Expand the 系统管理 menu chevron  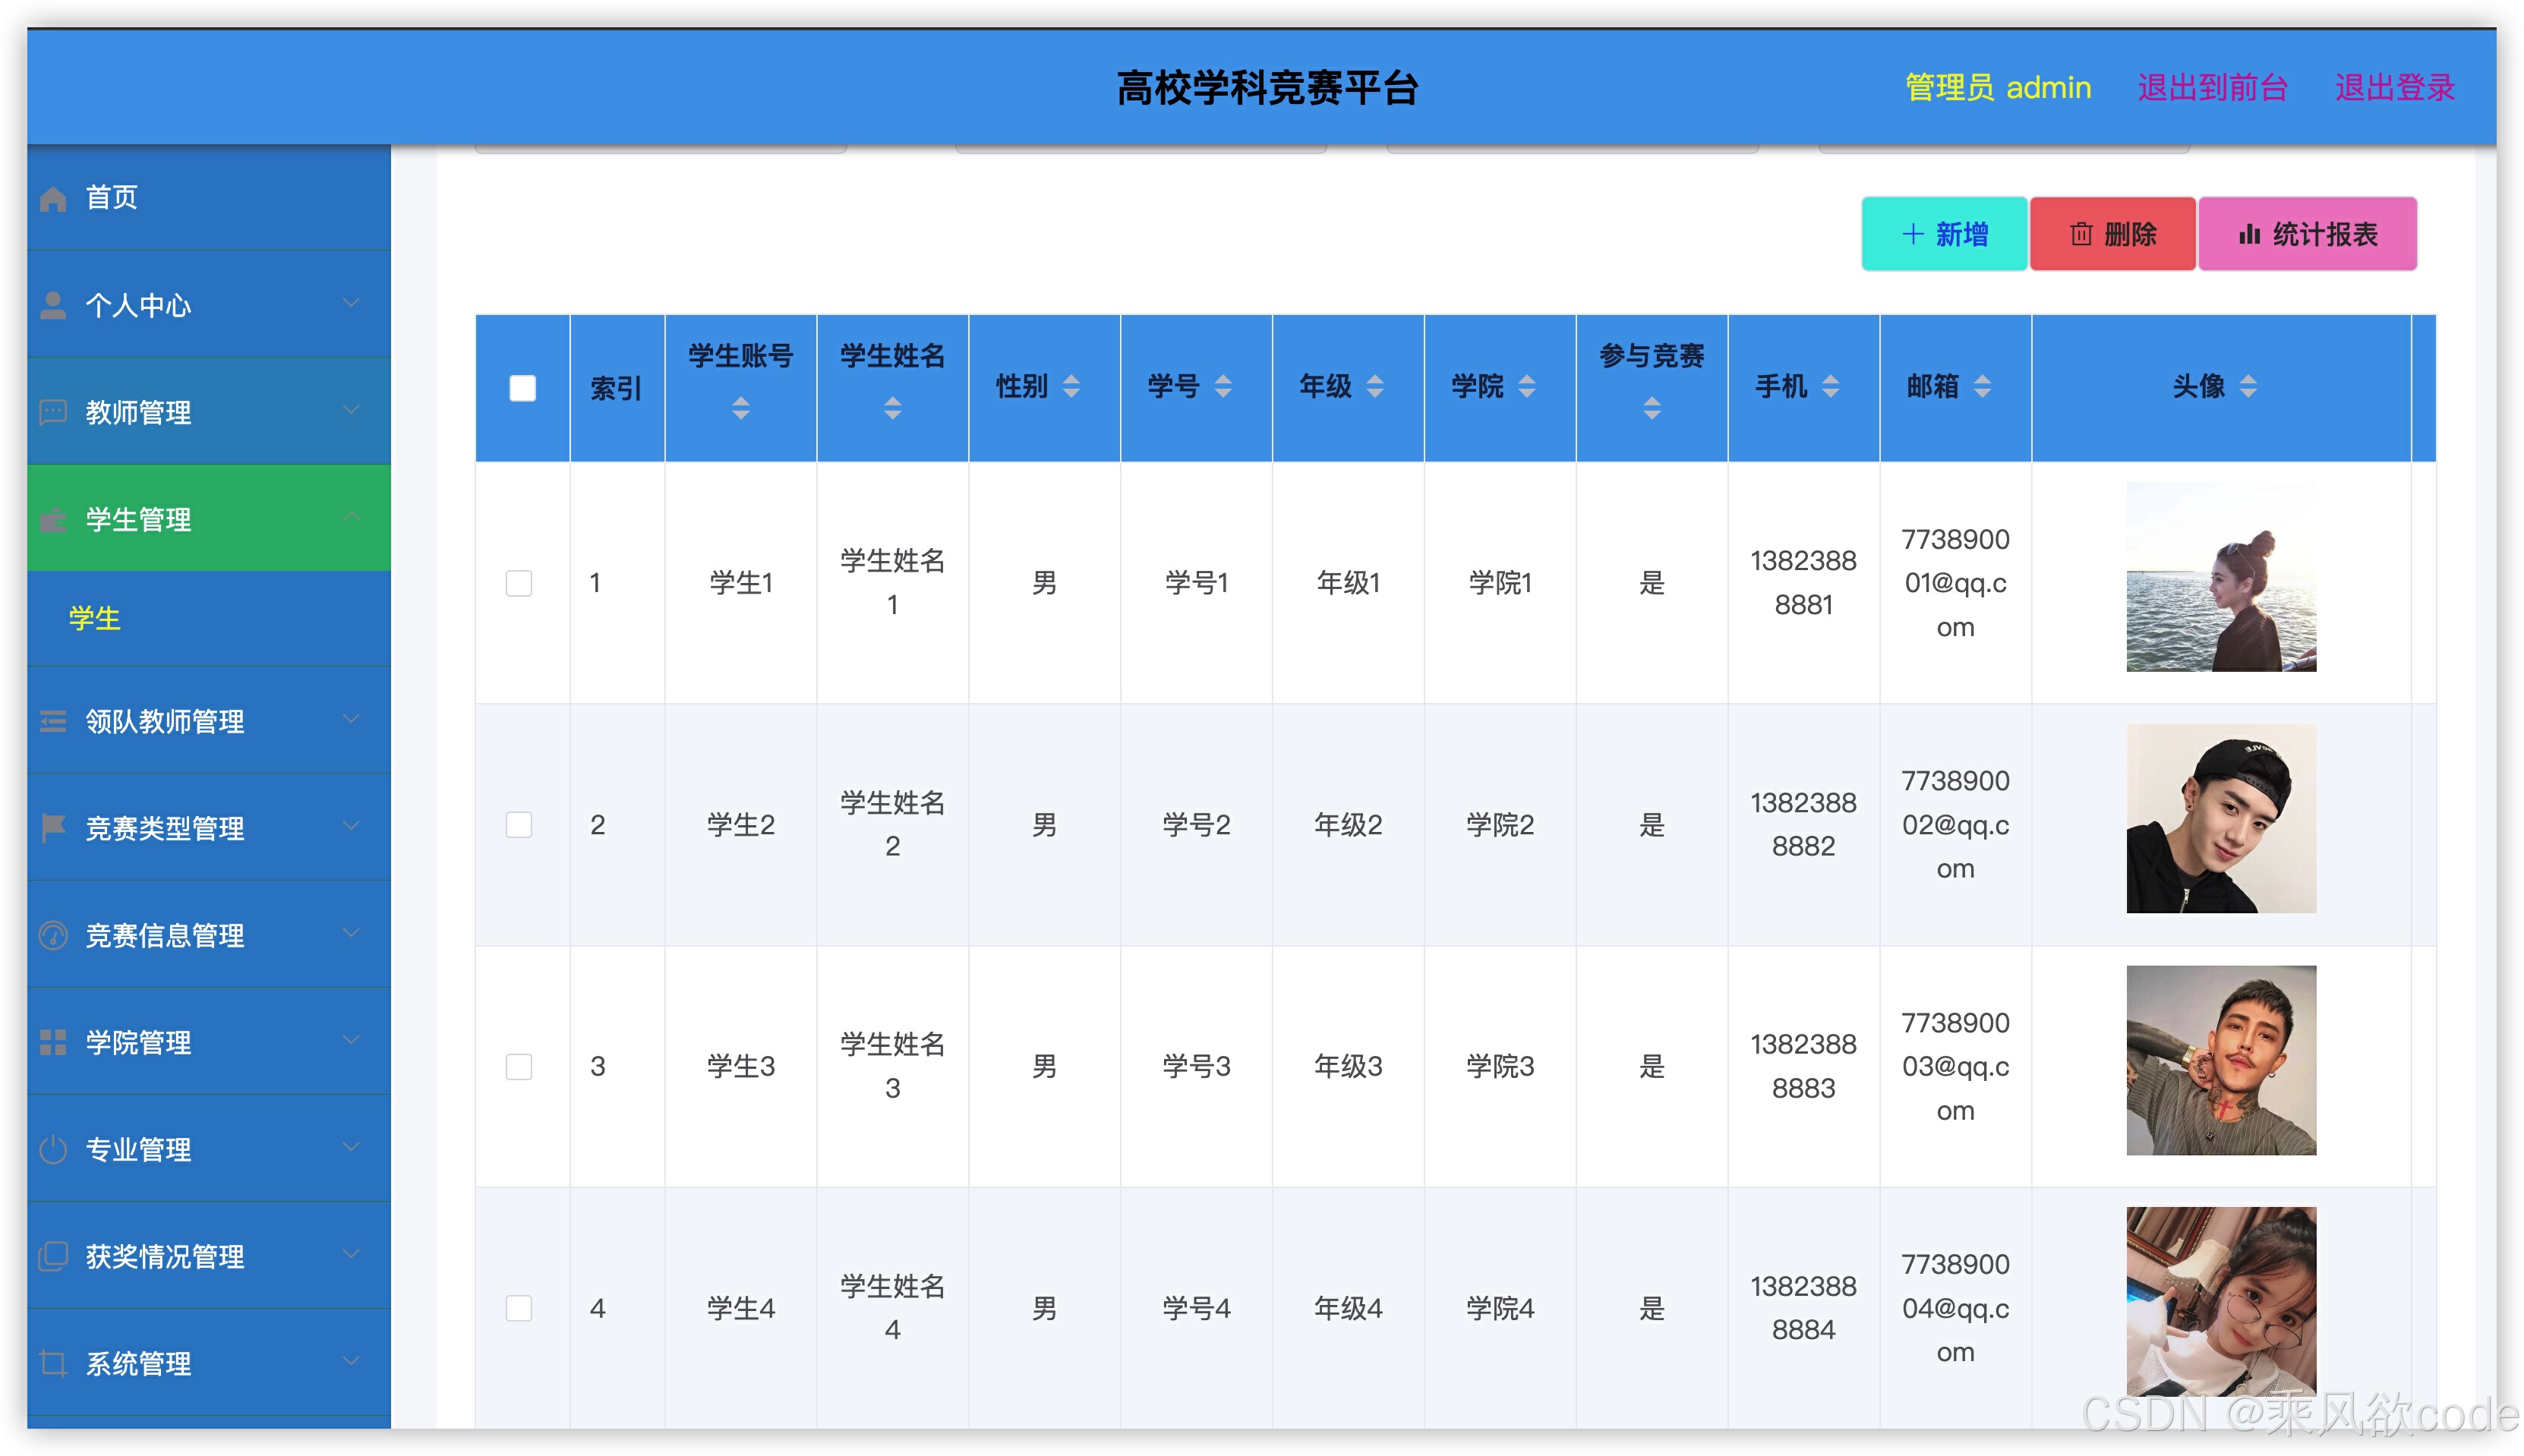[x=351, y=1362]
